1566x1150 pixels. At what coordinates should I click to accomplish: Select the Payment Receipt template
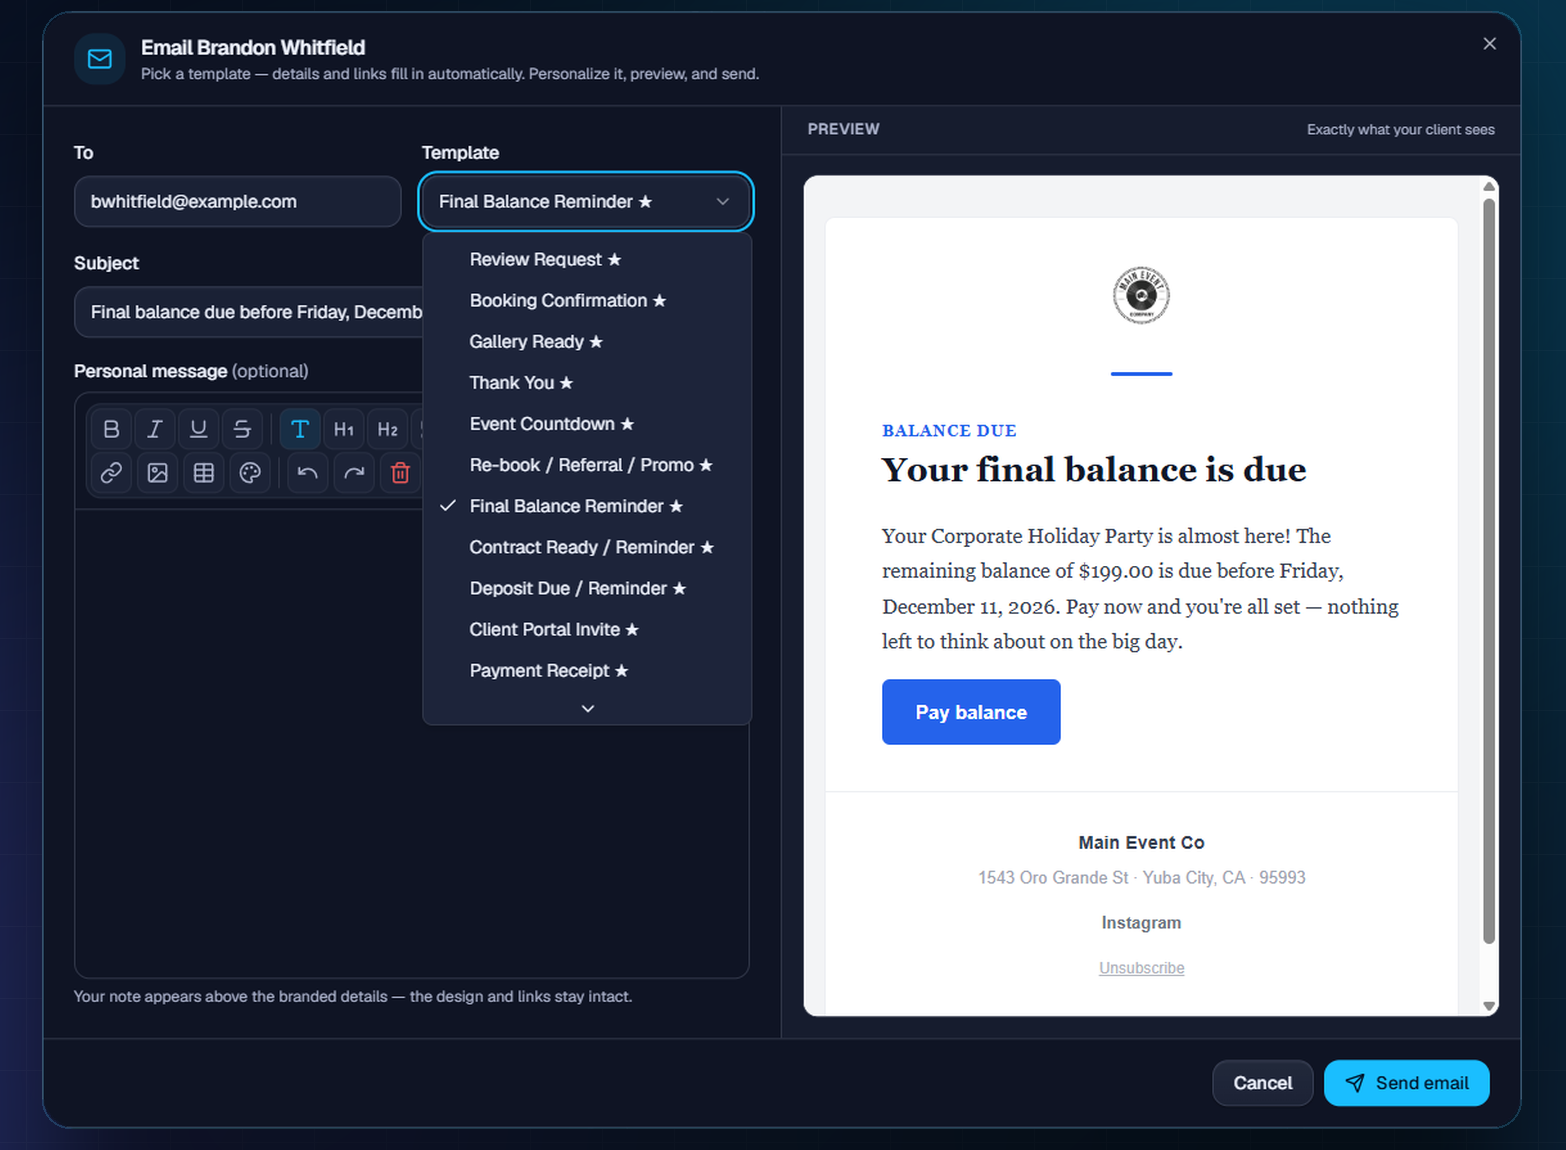pyautogui.click(x=587, y=670)
